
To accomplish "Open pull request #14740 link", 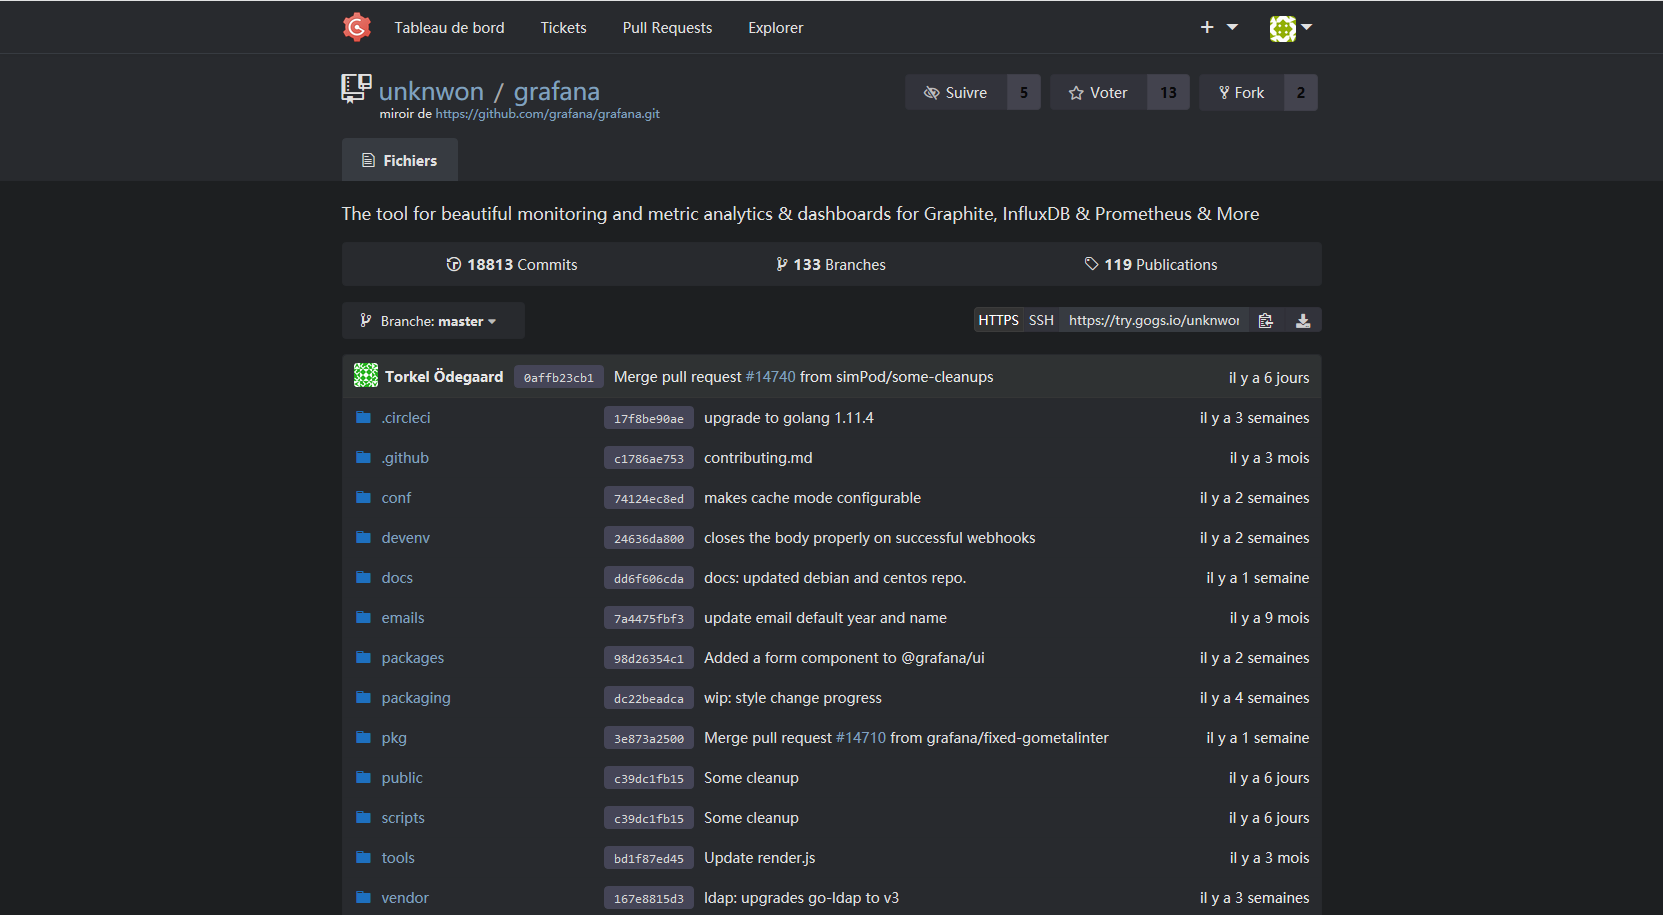I will point(770,377).
